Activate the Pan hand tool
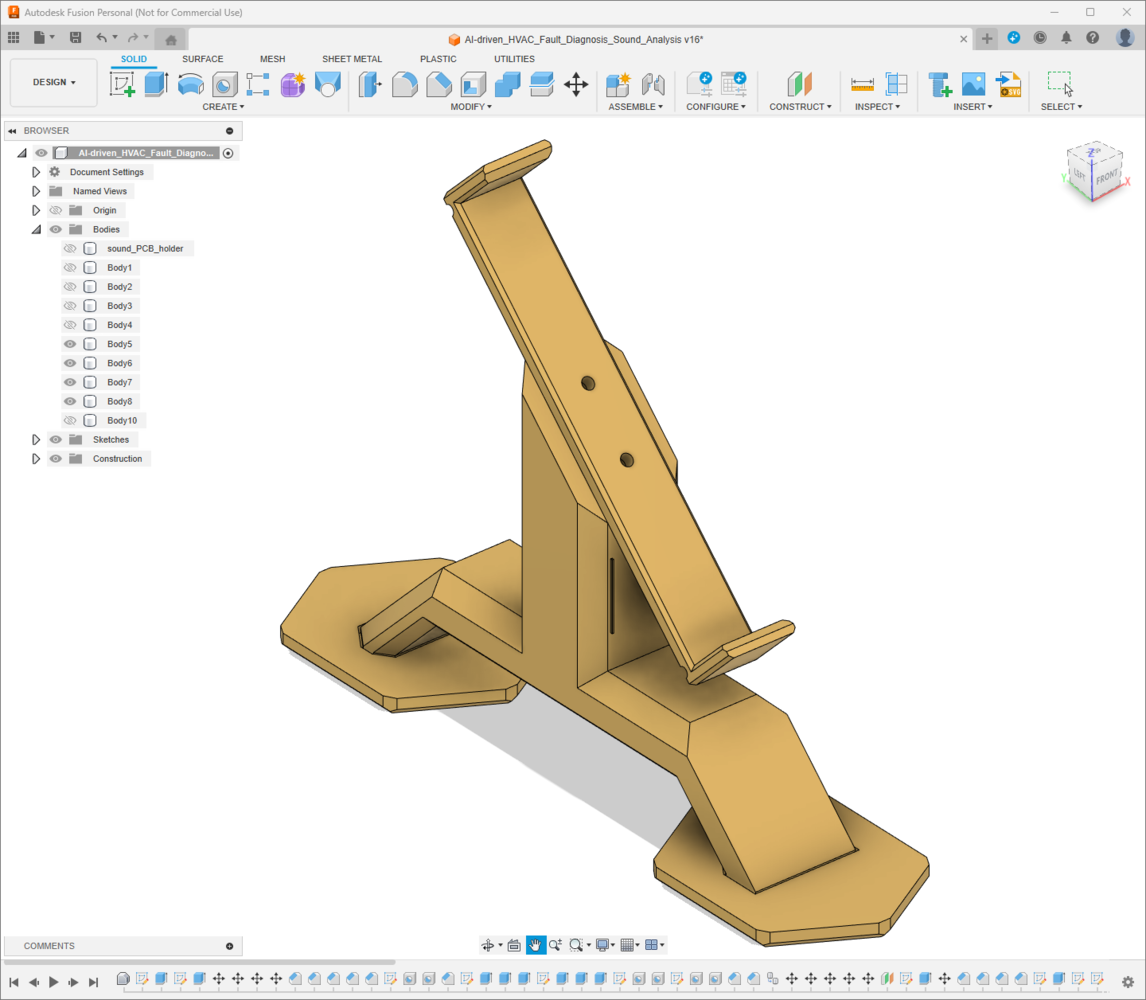Screen dimensions: 1146x1000 [535, 945]
